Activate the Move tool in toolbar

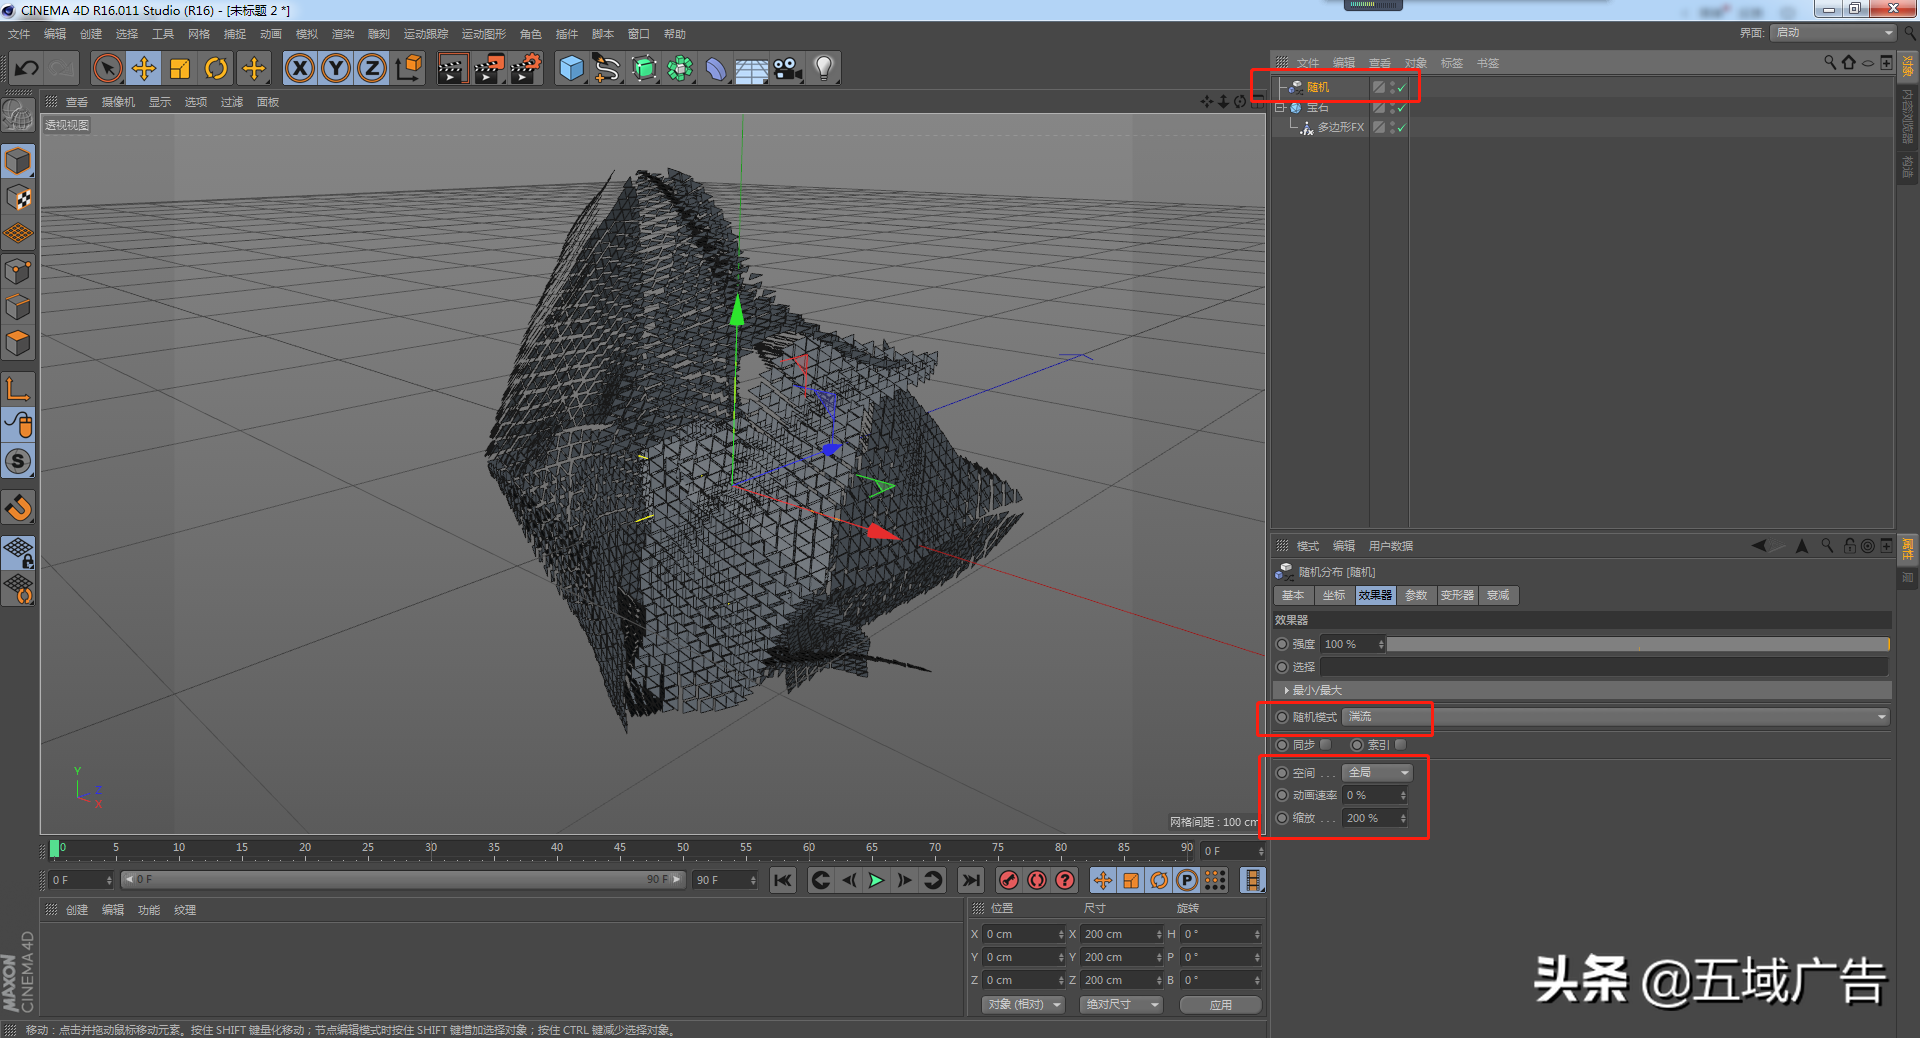144,68
